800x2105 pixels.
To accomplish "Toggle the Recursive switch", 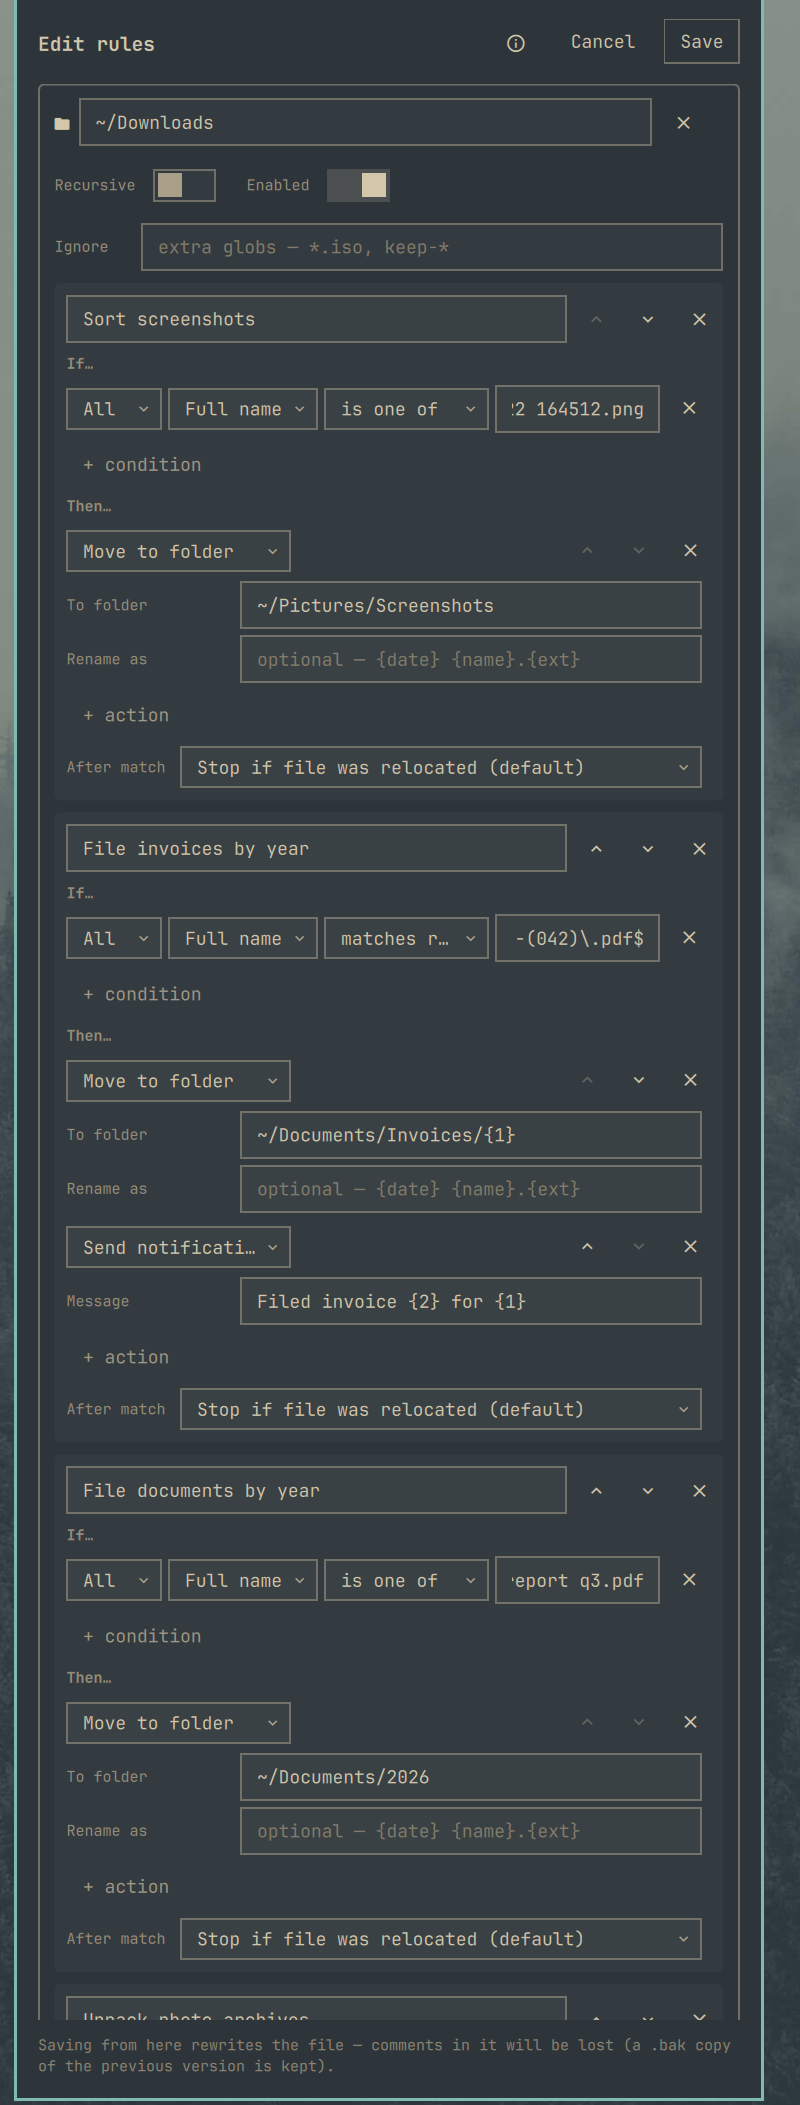I will [184, 185].
